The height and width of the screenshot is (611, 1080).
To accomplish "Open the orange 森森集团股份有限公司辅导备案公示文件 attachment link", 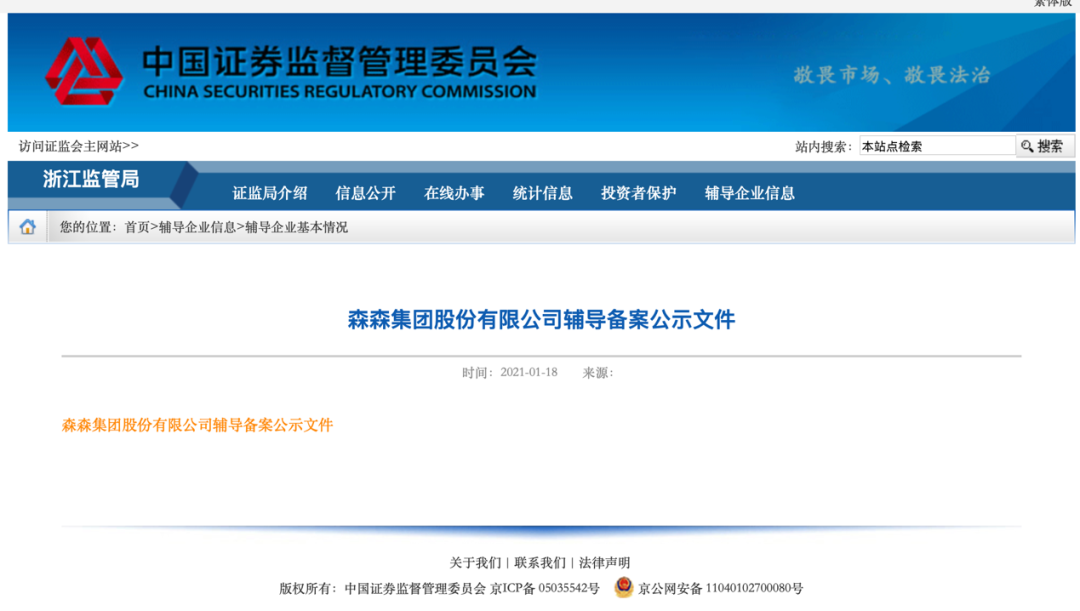I will point(197,425).
